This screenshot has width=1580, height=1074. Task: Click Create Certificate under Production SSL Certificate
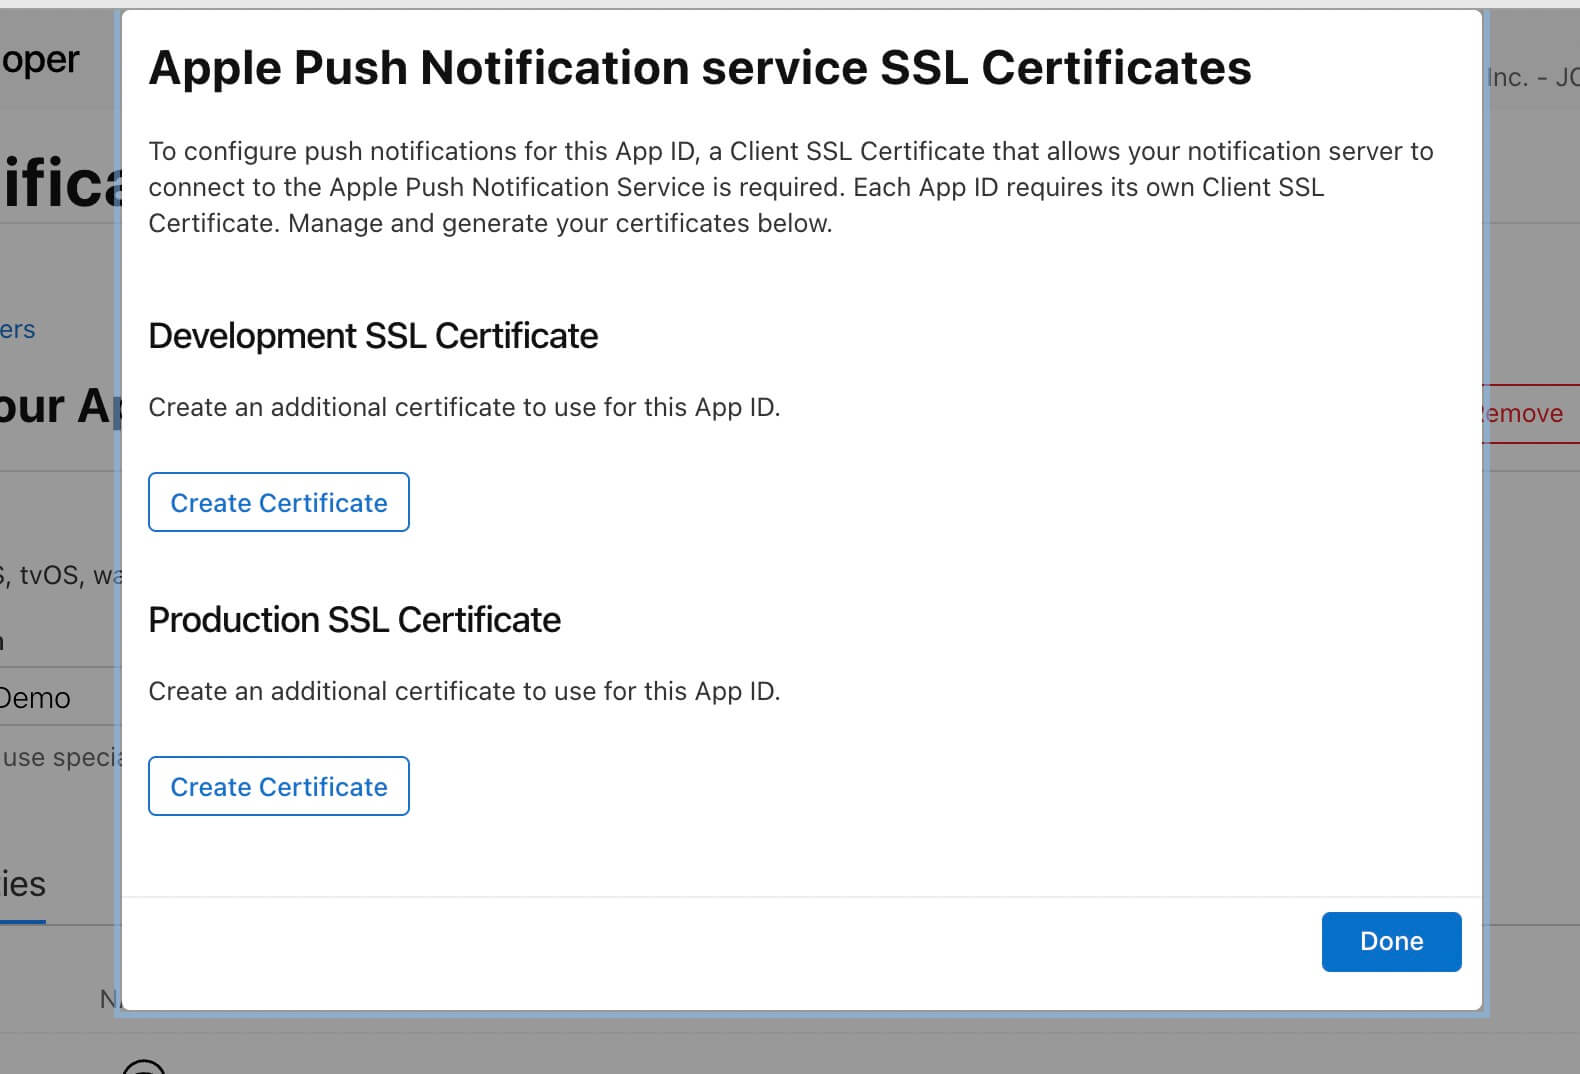pyautogui.click(x=278, y=786)
